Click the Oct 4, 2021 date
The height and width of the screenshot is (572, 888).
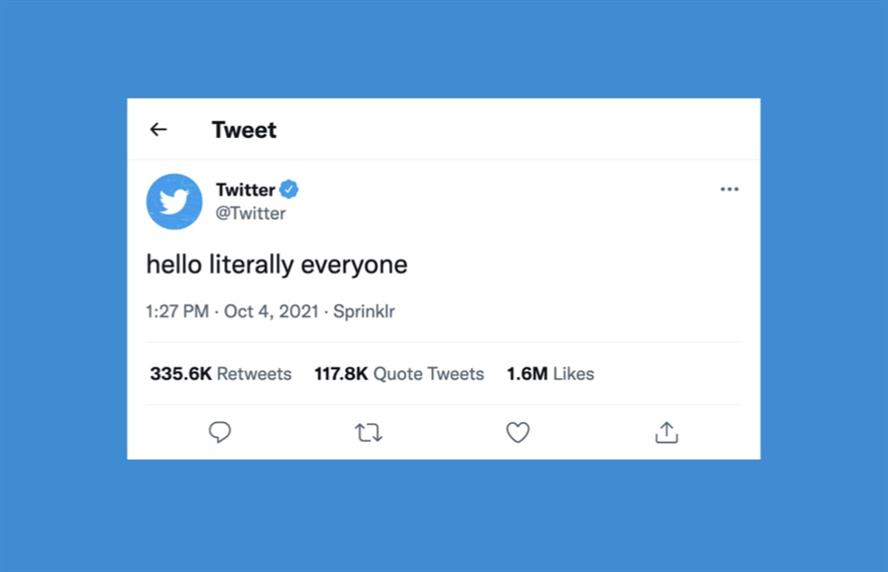(271, 311)
